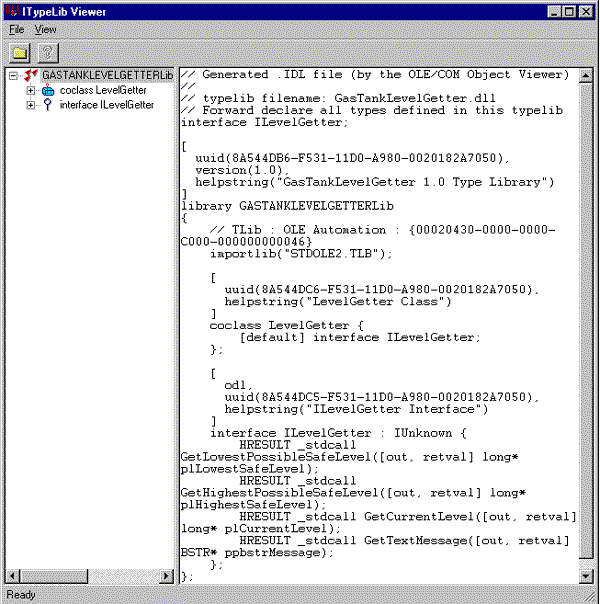Collapse the GASTANKLEVELGETTERLib tree root
The image size is (600, 604).
tap(13, 76)
